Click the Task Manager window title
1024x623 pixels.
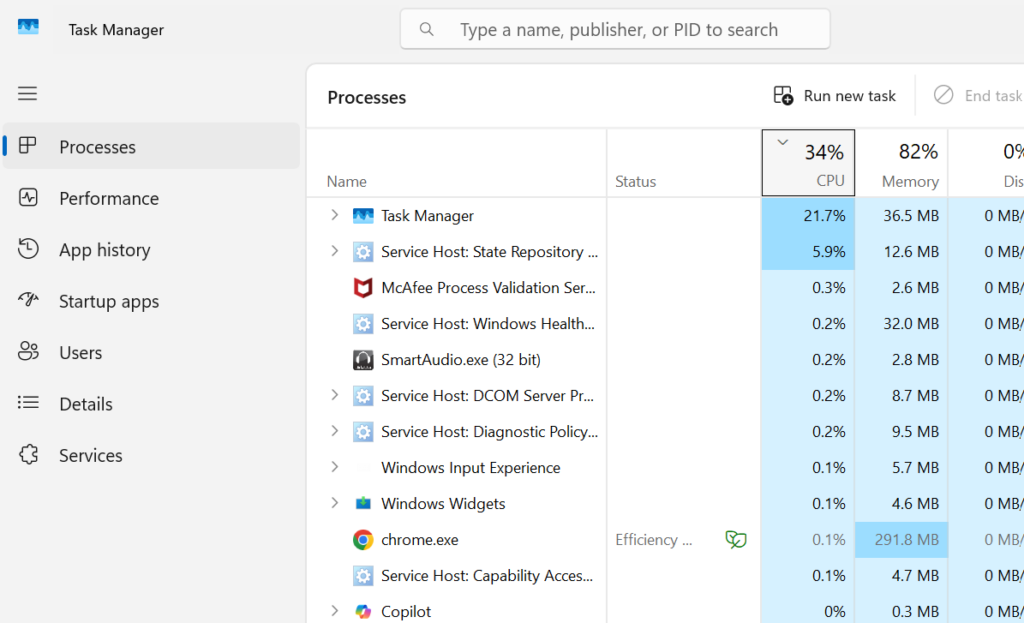click(116, 30)
